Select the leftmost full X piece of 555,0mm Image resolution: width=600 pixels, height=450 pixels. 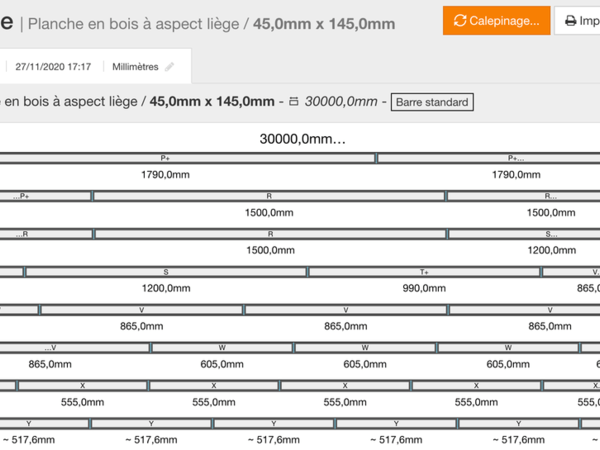(x=82, y=386)
